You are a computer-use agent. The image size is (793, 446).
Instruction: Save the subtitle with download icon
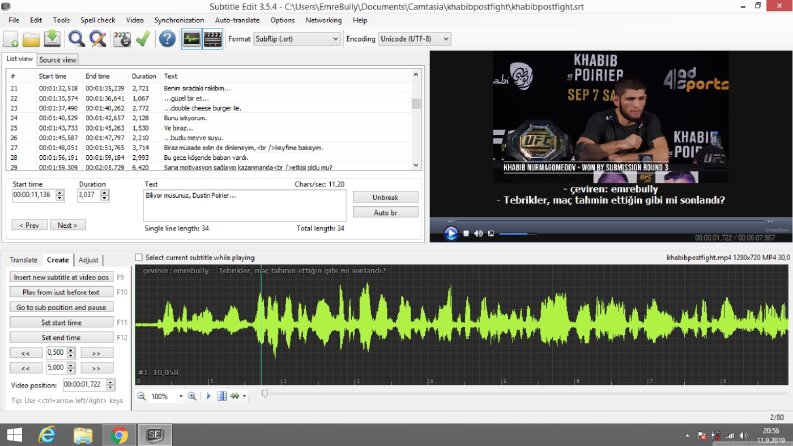[52, 39]
